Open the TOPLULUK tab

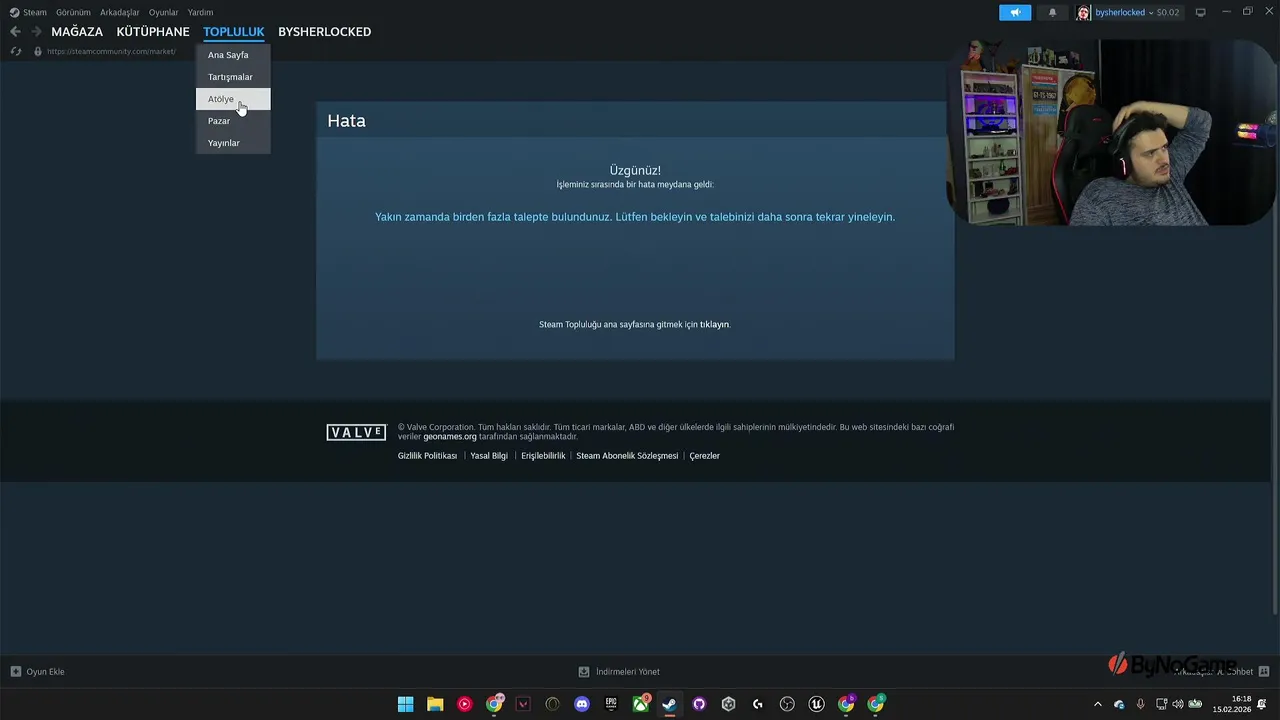coord(234,32)
